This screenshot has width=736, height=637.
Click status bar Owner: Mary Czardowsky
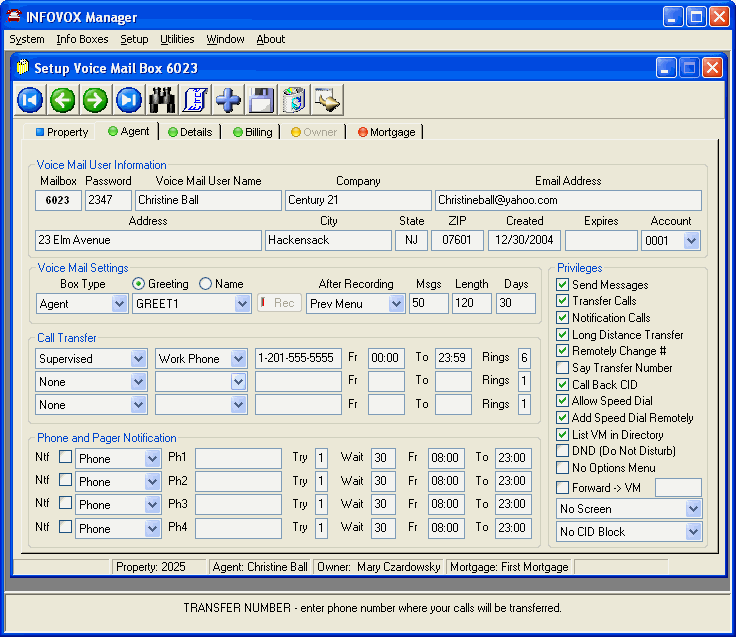[379, 567]
